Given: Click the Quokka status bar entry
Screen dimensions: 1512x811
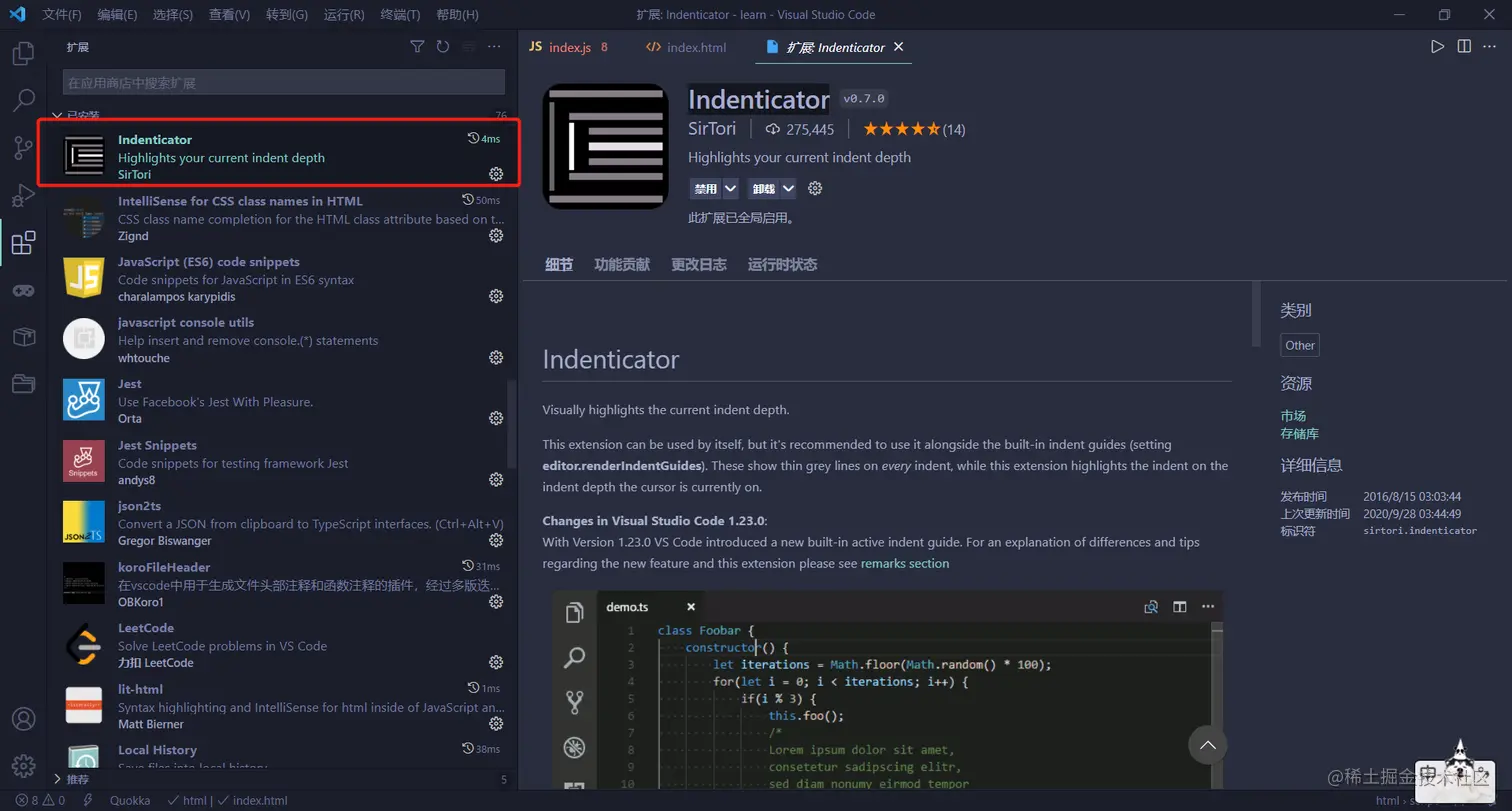Looking at the screenshot, I should pos(130,800).
